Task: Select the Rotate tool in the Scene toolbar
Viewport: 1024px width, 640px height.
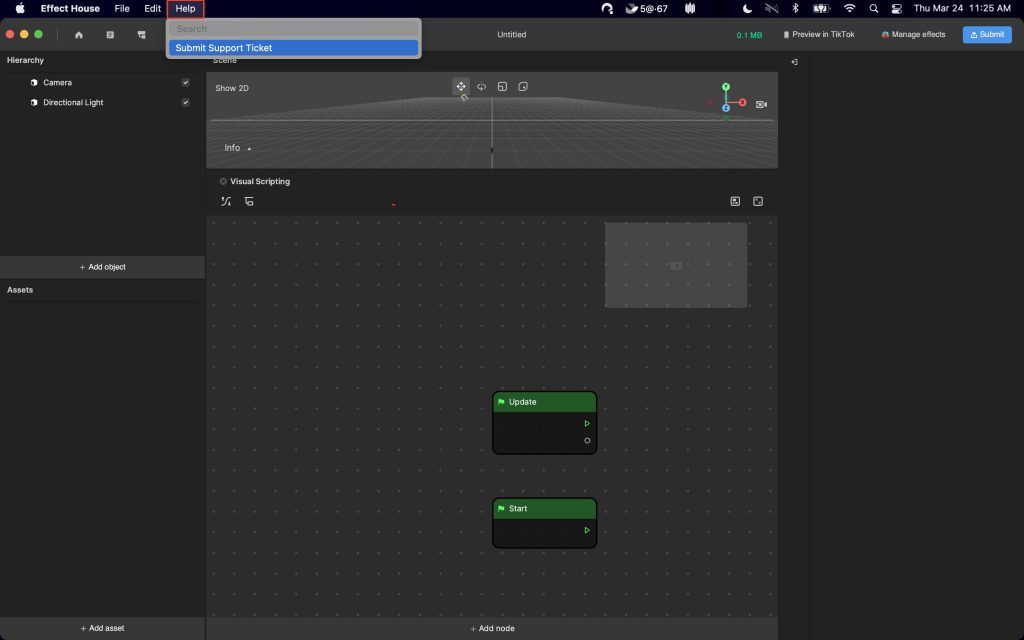Action: 481,87
